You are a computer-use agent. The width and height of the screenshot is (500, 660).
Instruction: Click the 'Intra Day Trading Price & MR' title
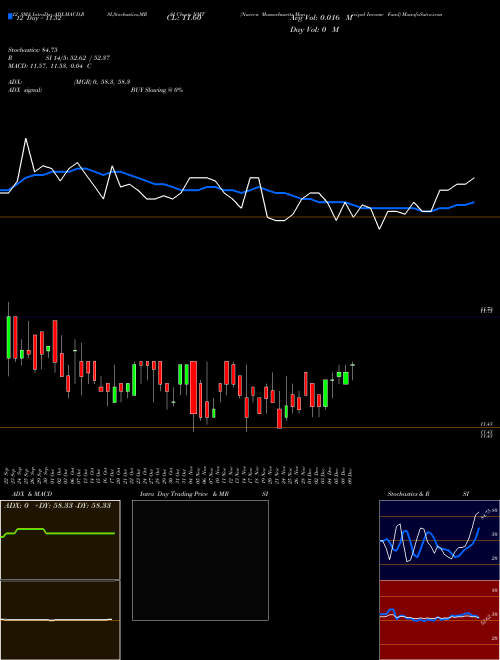pos(184,494)
